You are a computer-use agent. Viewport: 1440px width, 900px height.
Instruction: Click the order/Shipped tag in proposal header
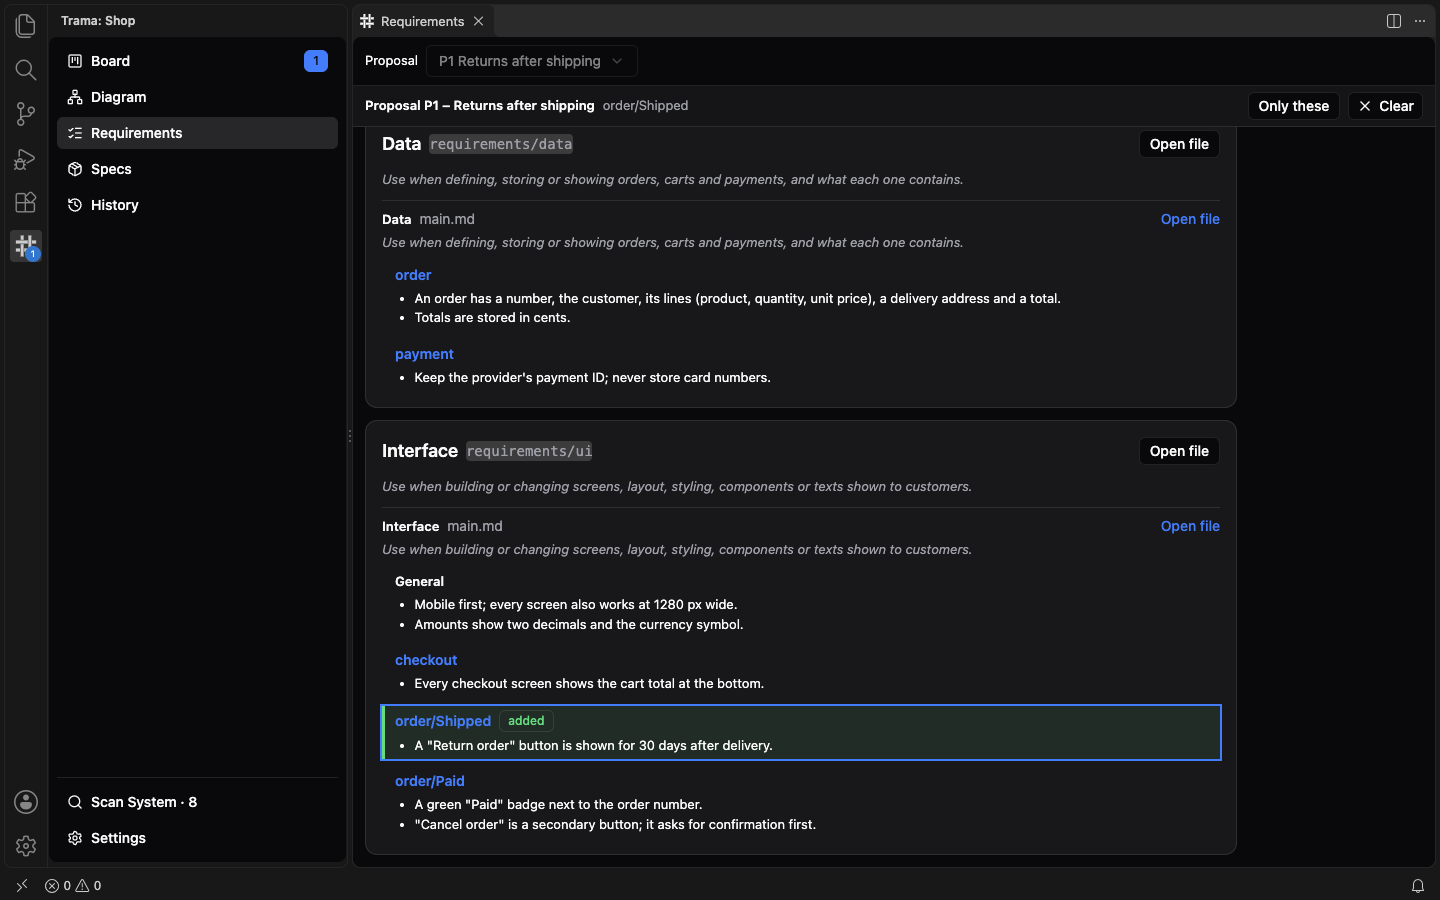[x=645, y=106]
